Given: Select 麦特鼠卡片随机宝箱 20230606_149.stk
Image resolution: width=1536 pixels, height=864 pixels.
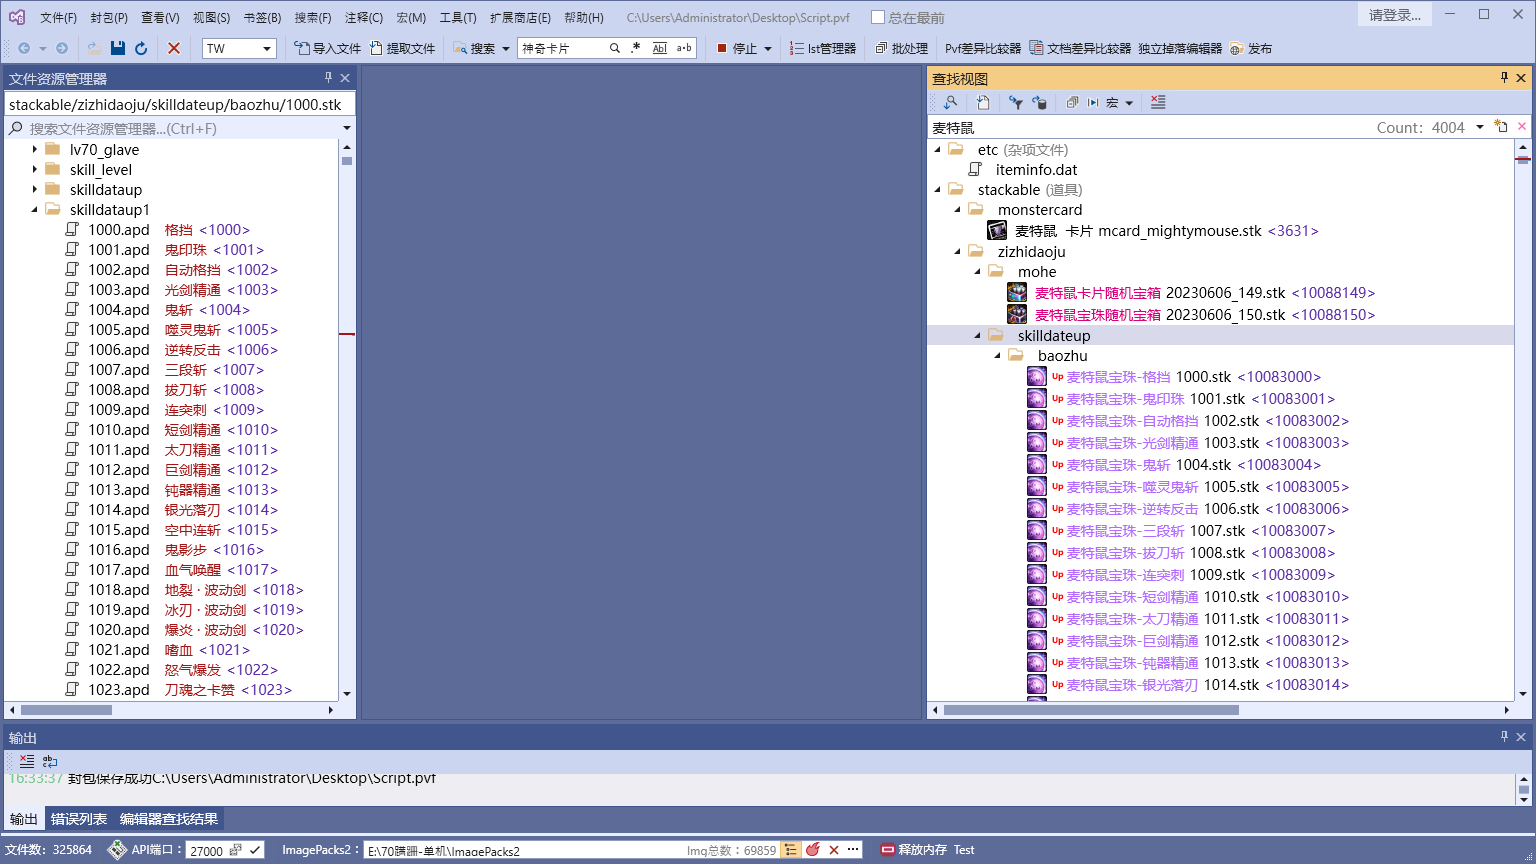Looking at the screenshot, I should tap(1191, 293).
